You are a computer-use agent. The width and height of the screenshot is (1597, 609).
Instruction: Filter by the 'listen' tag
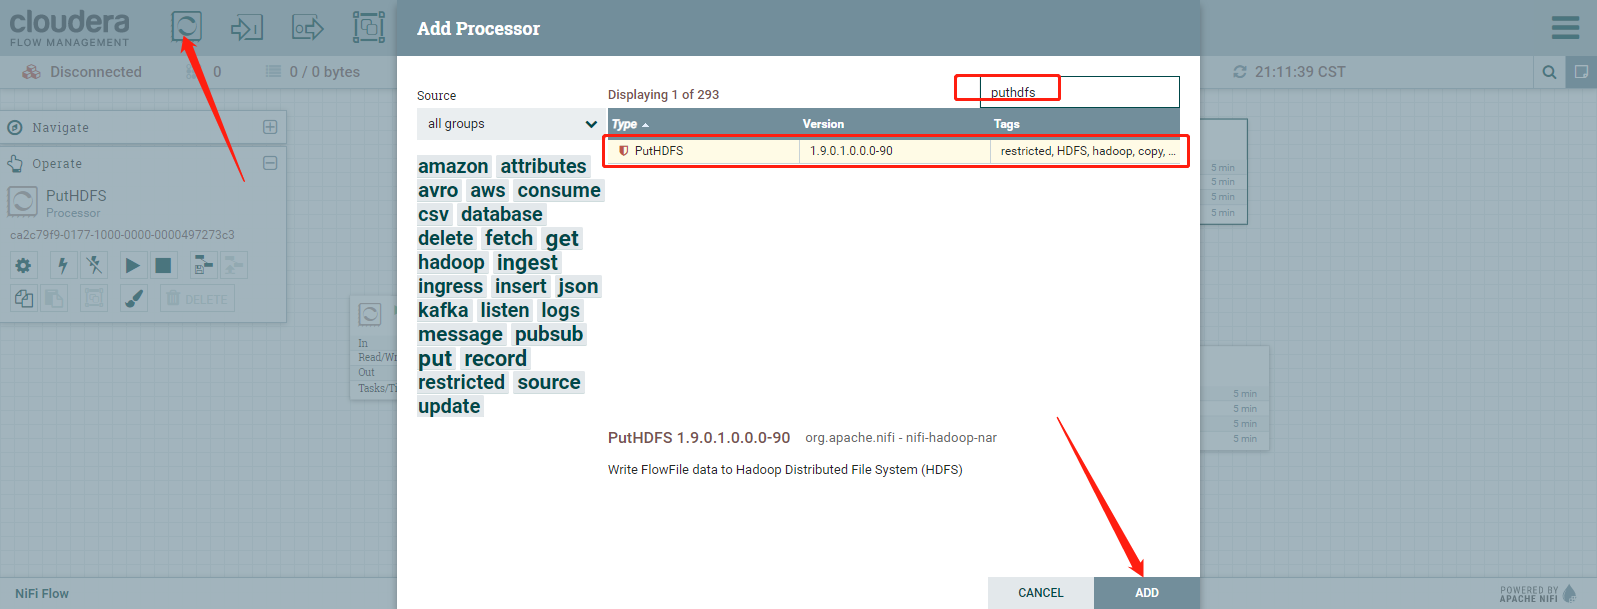(x=505, y=310)
